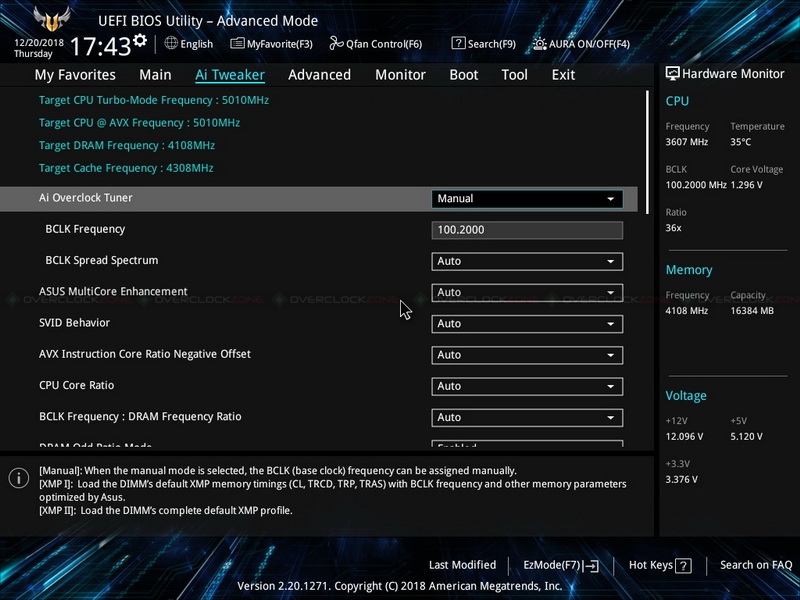Screen dimensions: 800x600
Task: Open ASUS MultiCore Enhancement dropdown
Action: tap(527, 292)
